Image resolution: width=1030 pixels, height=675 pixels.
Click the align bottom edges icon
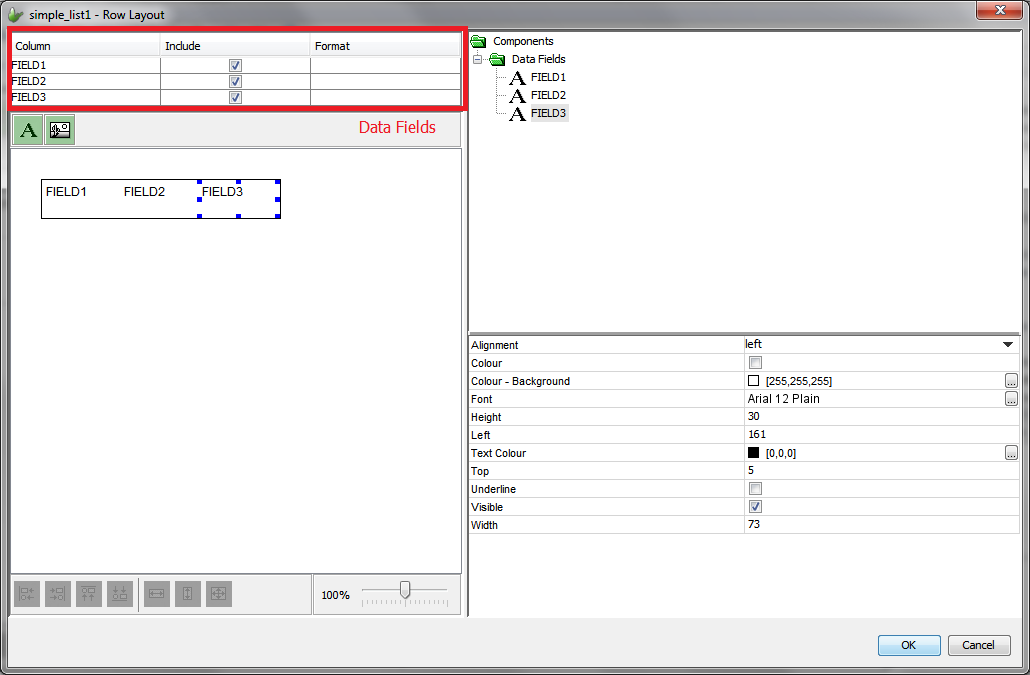click(120, 594)
